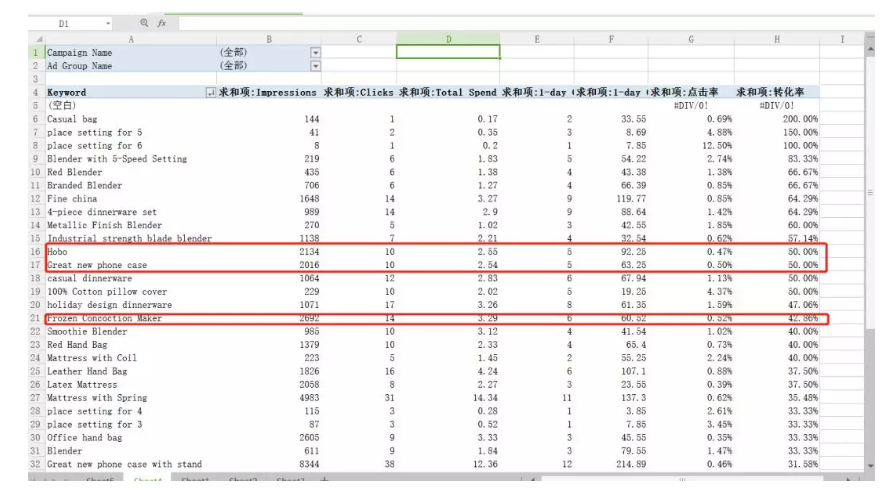Screen dimensions: 884x490
Task: Open the Campaign Name filter dropdown
Action: point(316,52)
